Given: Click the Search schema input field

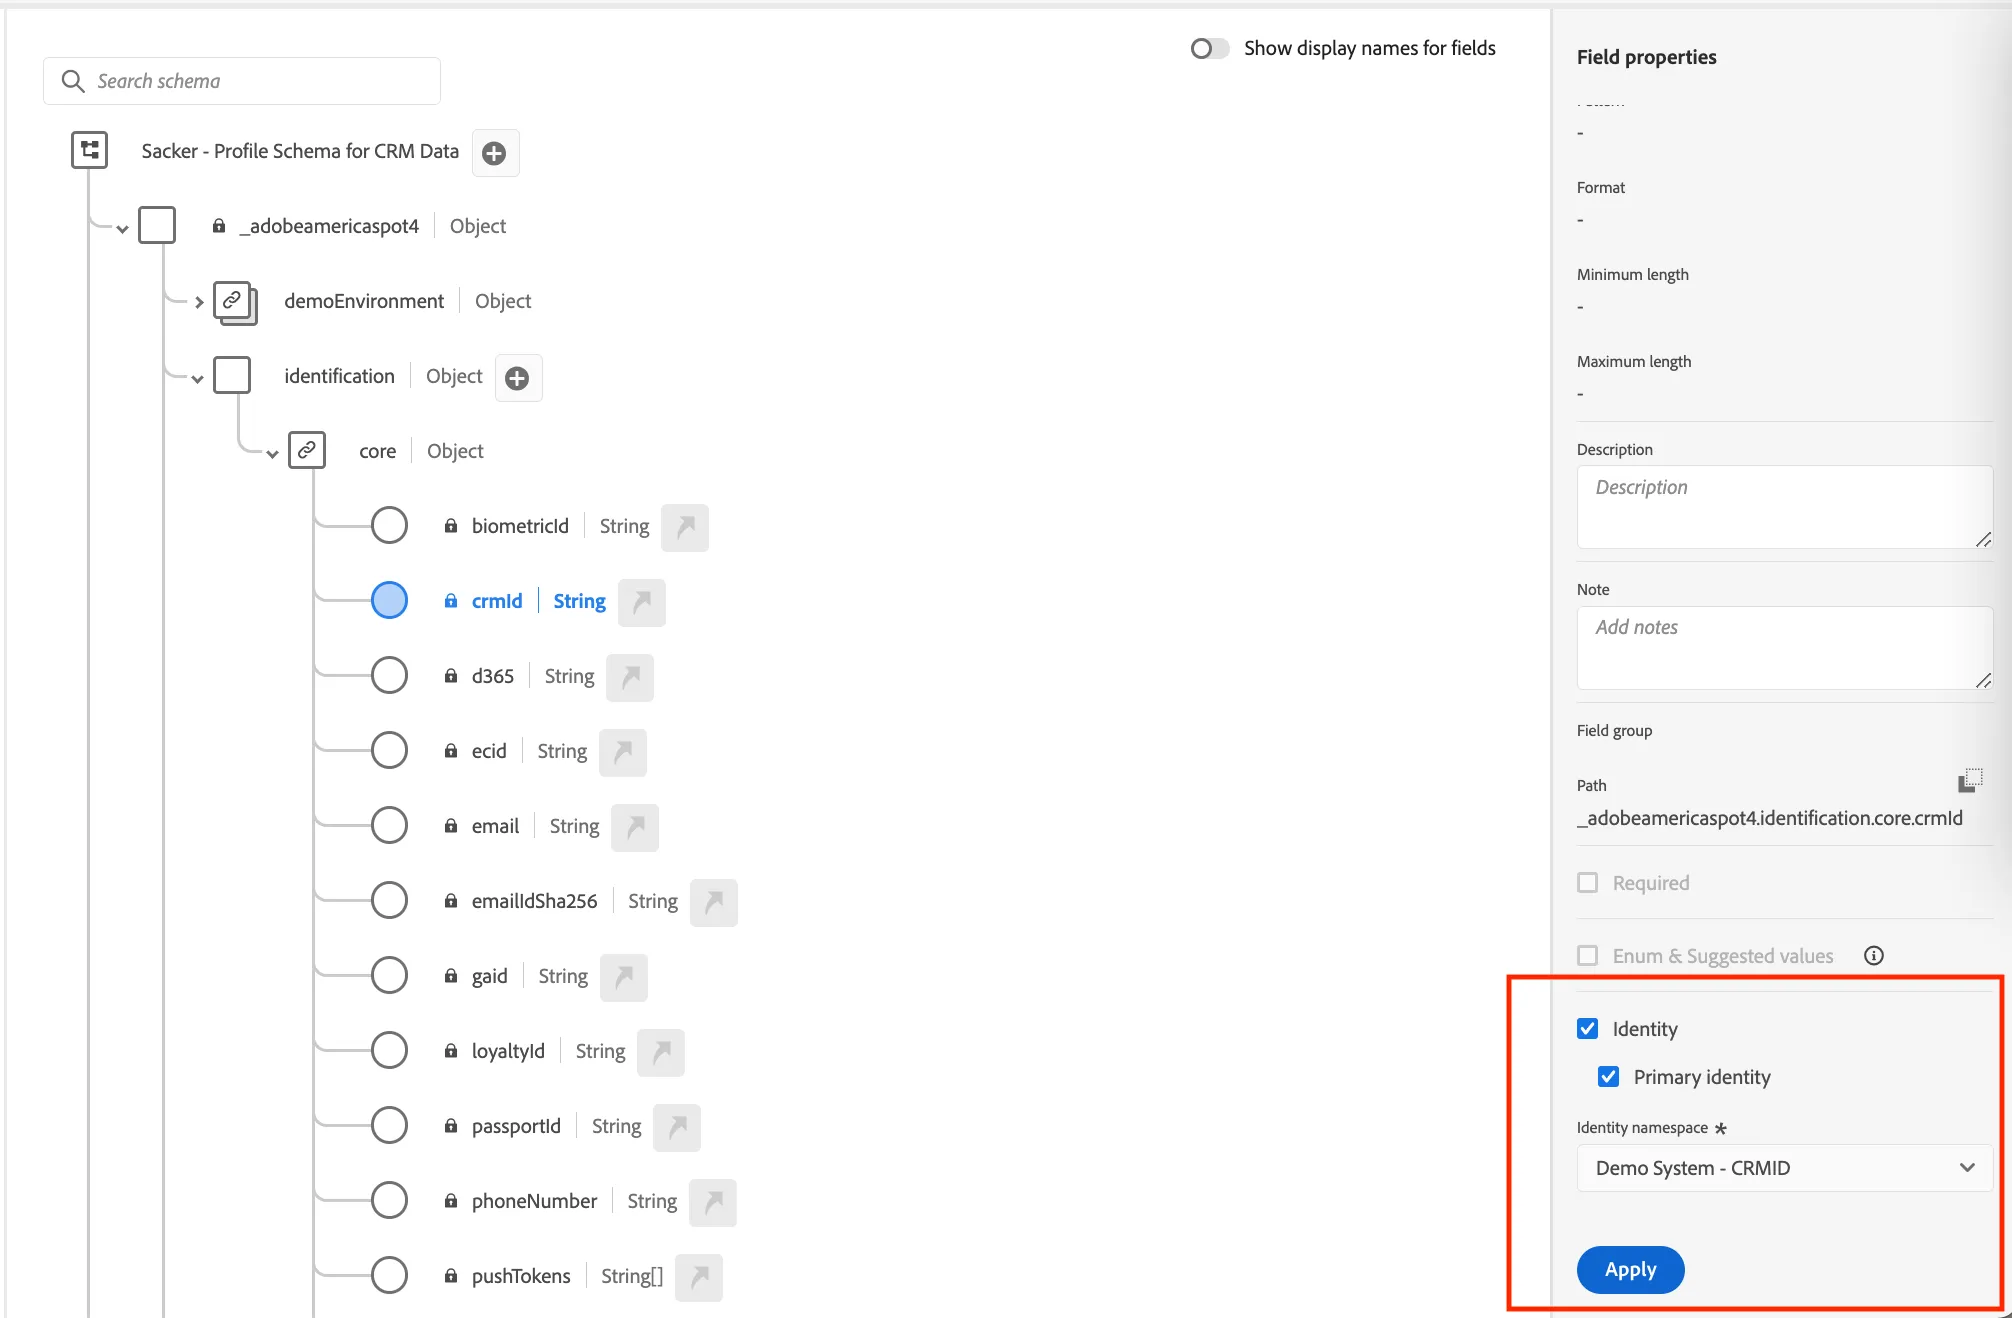Looking at the screenshot, I should tap(242, 81).
